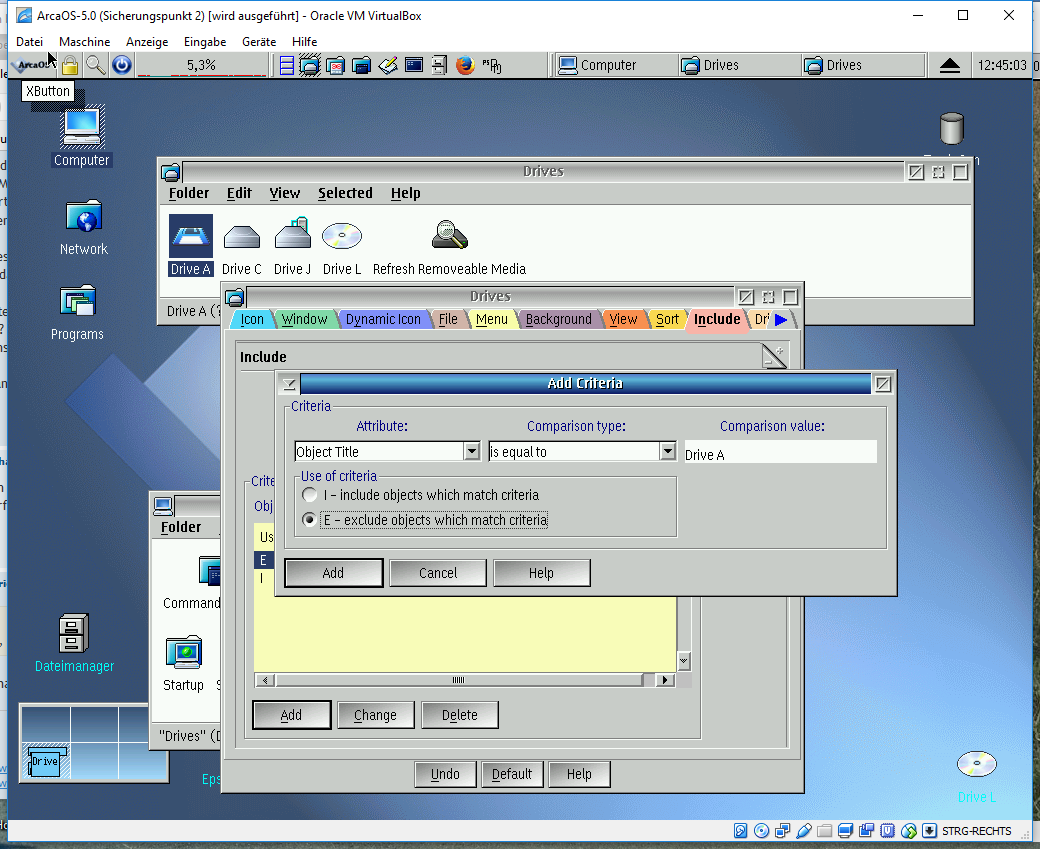The width and height of the screenshot is (1040, 849).
Task: Select the 'E' criteria row in the list
Action: tap(263, 560)
